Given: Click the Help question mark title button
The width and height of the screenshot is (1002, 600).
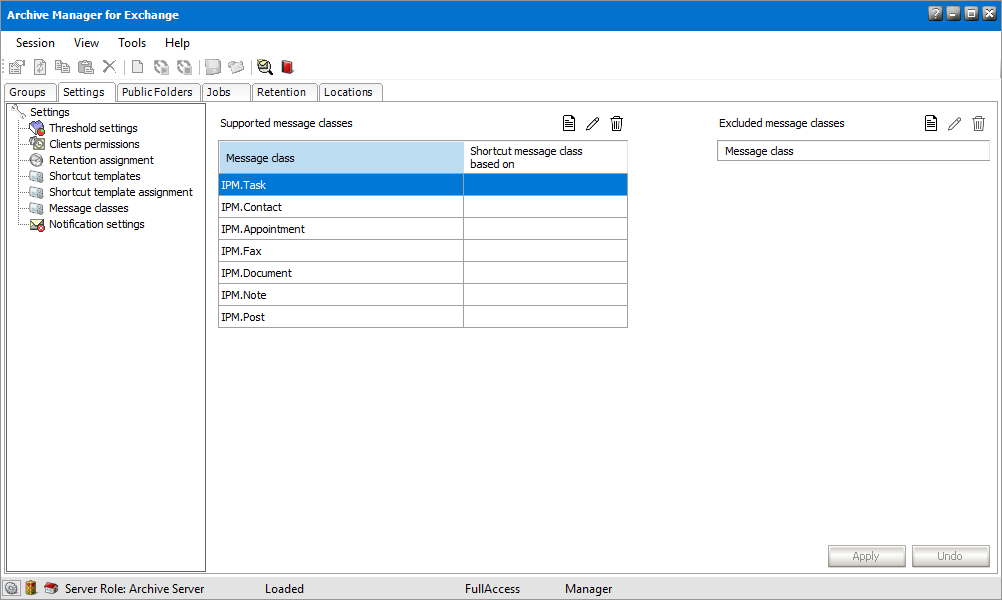Looking at the screenshot, I should (x=935, y=13).
